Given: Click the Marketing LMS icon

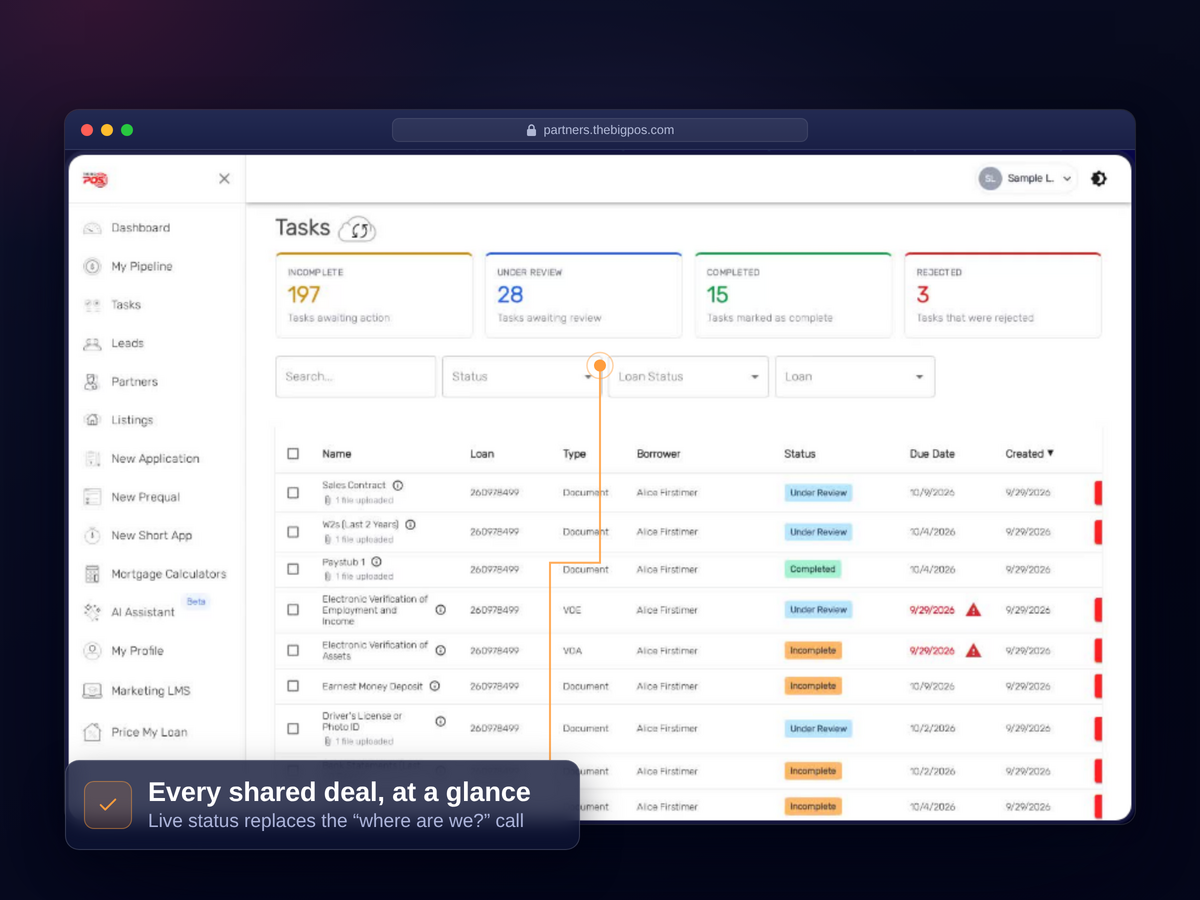Looking at the screenshot, I should (92, 691).
